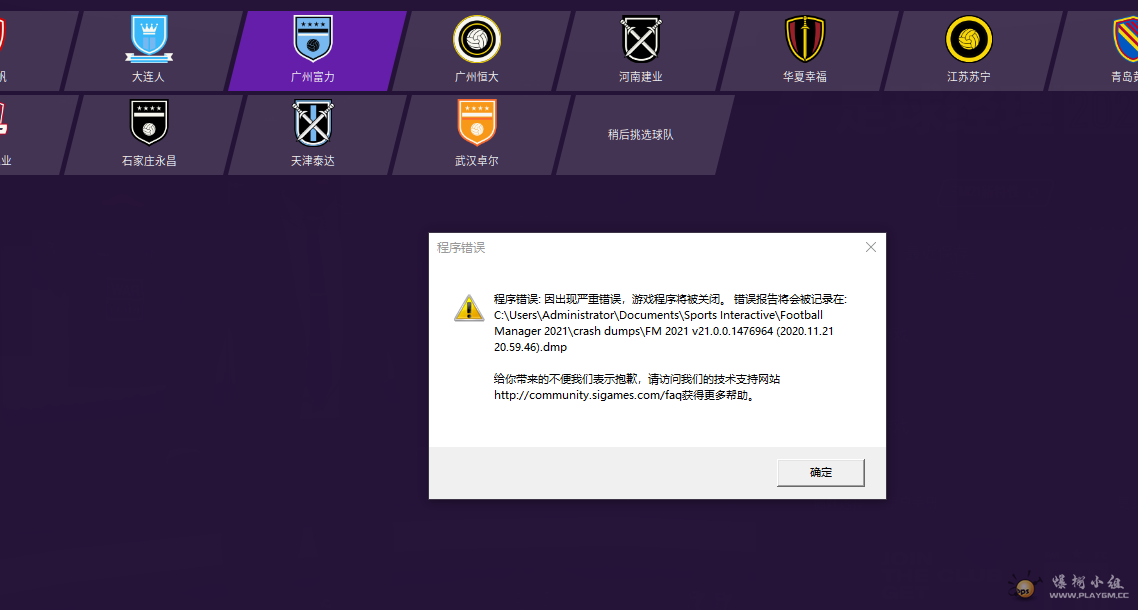Click the warning triangle icon in dialog

click(469, 308)
